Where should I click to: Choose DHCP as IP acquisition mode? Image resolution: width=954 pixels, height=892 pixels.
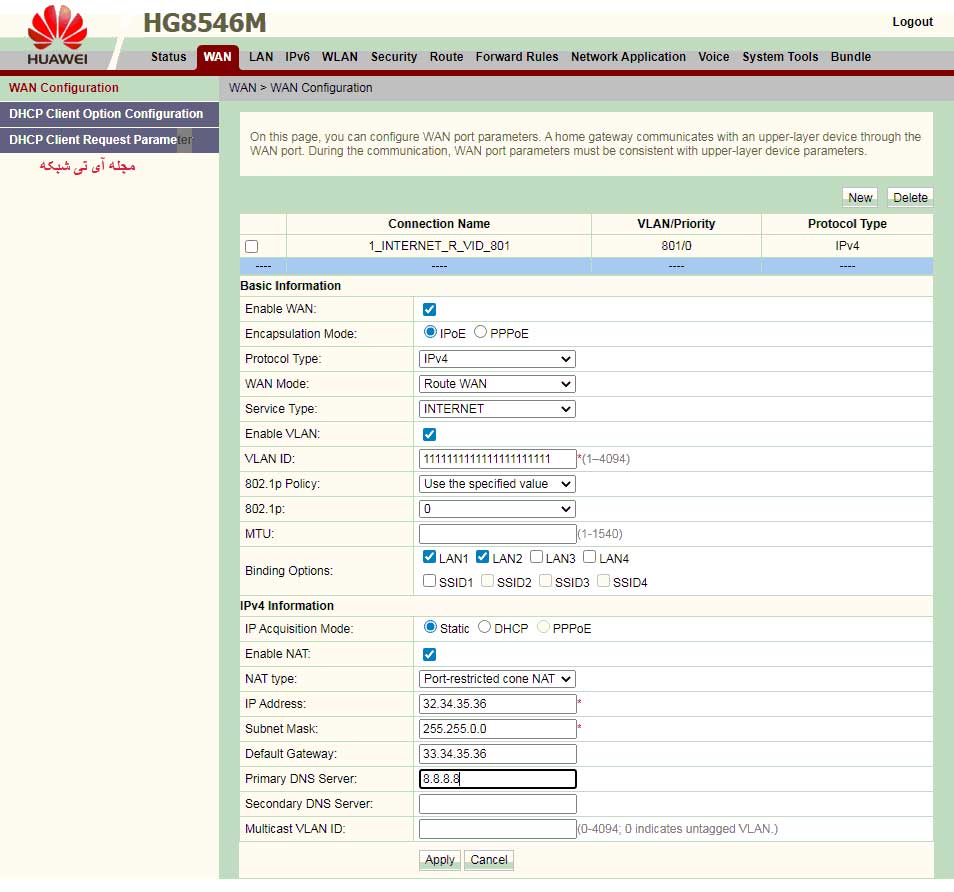485,628
